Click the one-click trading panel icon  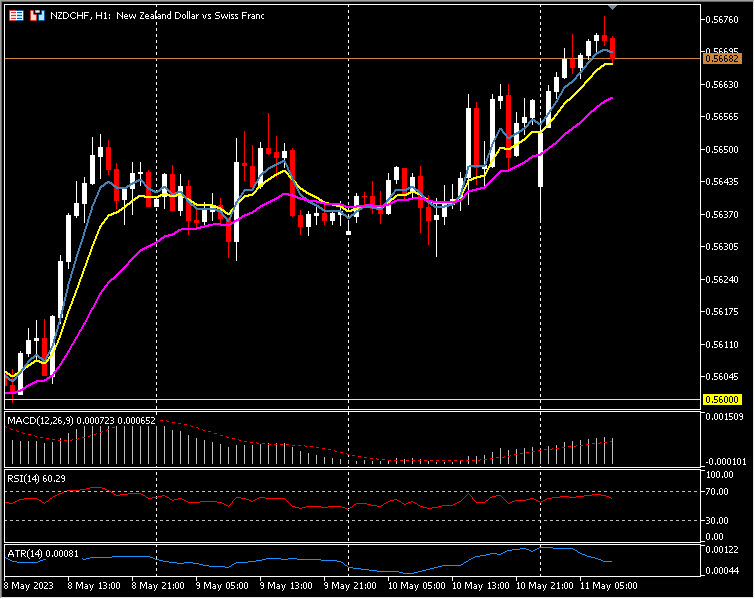37,16
